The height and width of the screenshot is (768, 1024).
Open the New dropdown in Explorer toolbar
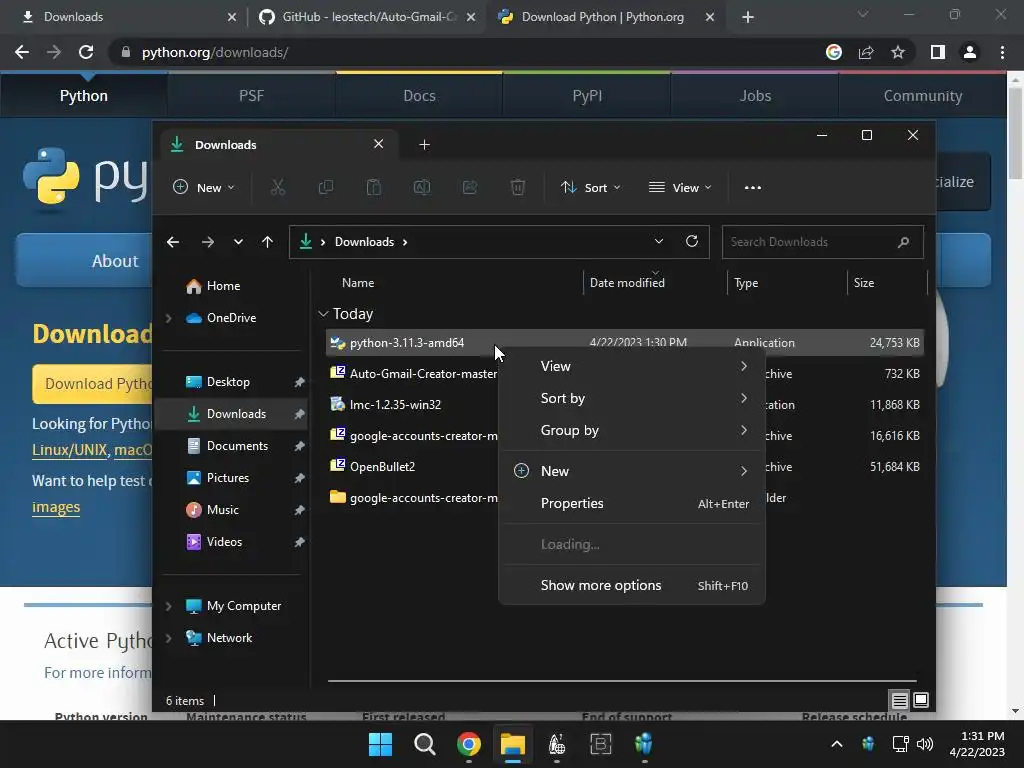pos(203,187)
